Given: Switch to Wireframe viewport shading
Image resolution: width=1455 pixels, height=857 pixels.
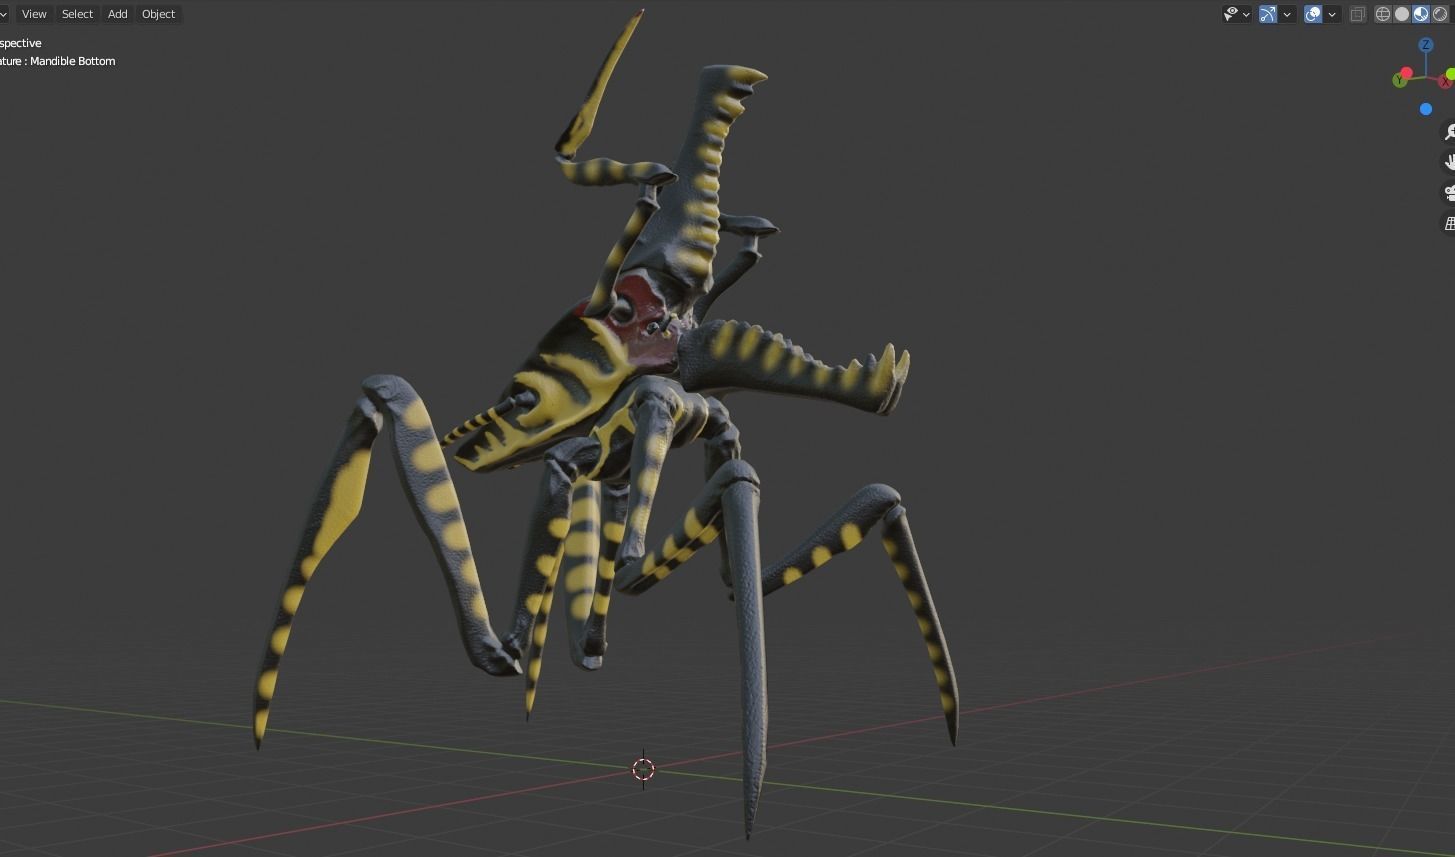Looking at the screenshot, I should (x=1383, y=14).
